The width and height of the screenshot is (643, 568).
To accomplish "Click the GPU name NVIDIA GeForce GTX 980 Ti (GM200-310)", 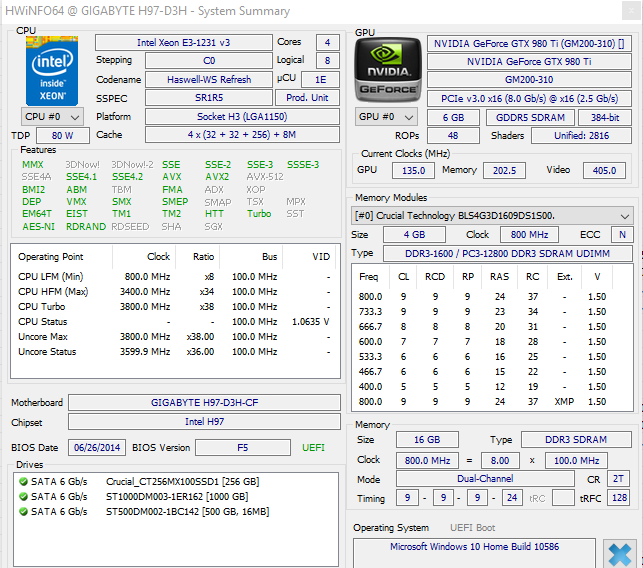I will tap(529, 43).
